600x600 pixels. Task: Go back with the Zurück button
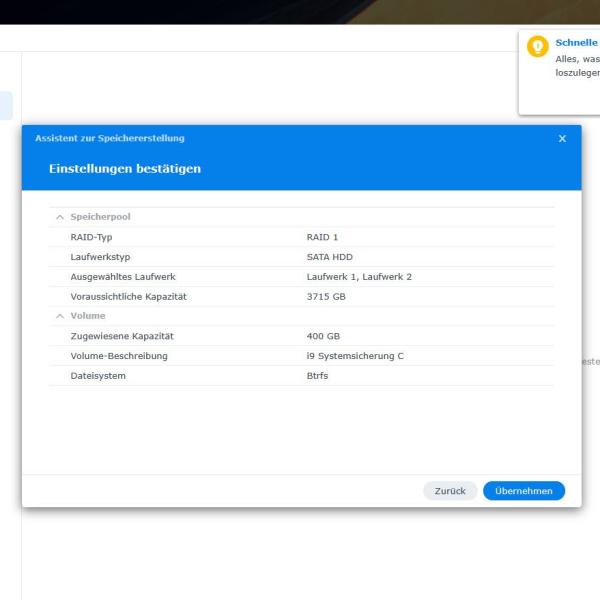[450, 491]
